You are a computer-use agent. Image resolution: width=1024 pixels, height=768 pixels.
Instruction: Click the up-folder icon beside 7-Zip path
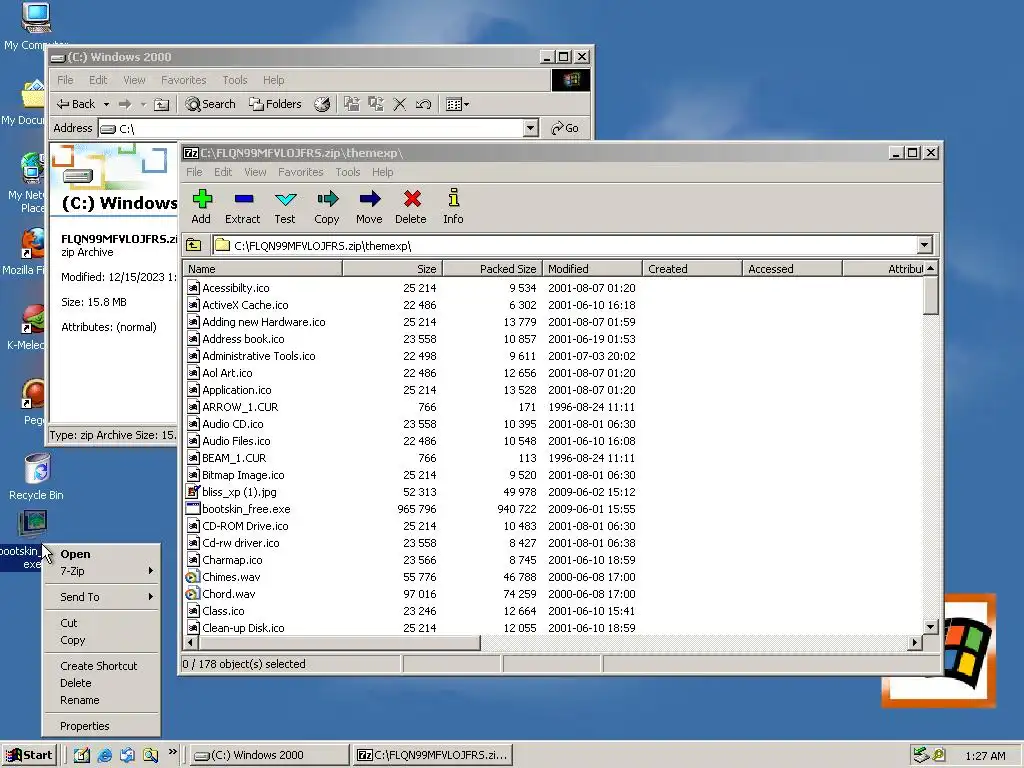[194, 246]
